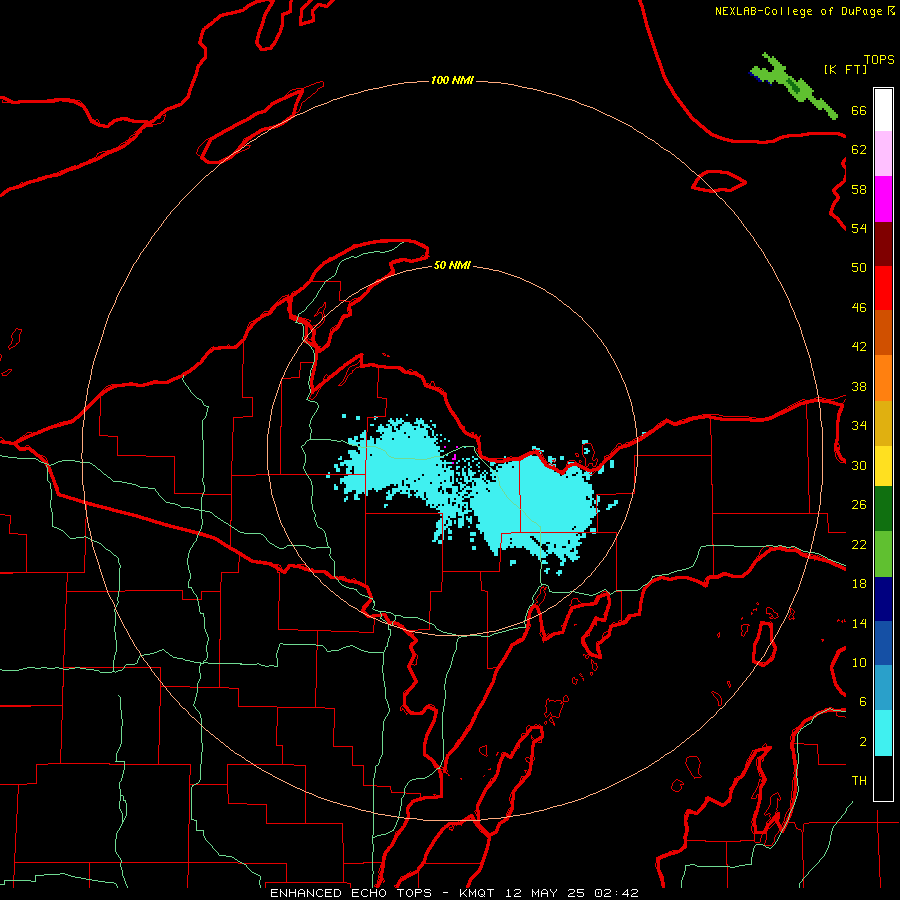Screen dimensions: 900x900
Task: Click the 100 NMI range ring label
Action: (452, 80)
